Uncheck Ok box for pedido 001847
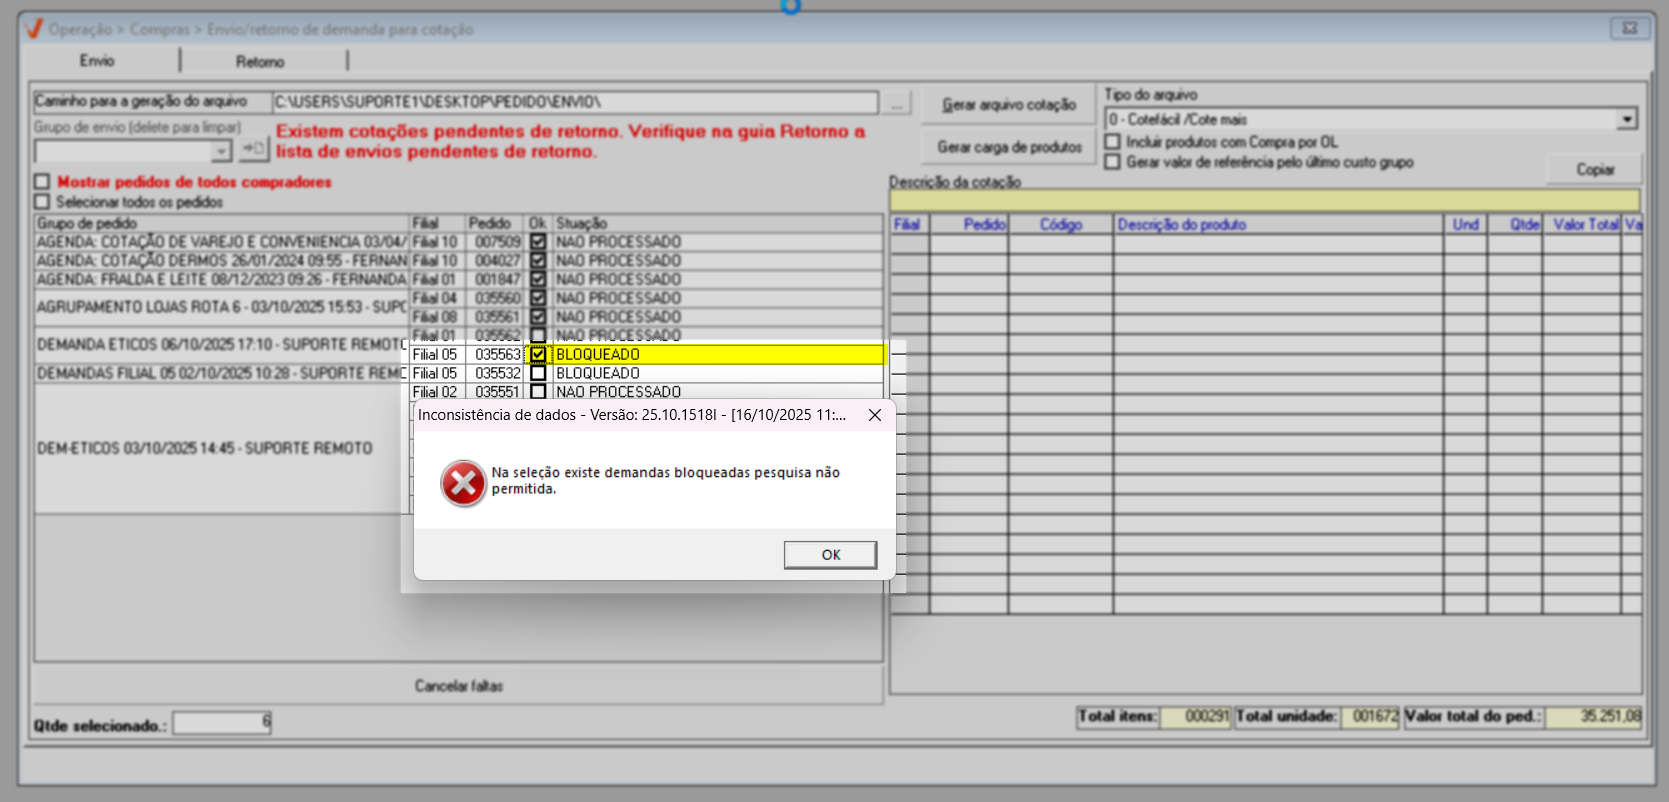The width and height of the screenshot is (1669, 802). 538,279
